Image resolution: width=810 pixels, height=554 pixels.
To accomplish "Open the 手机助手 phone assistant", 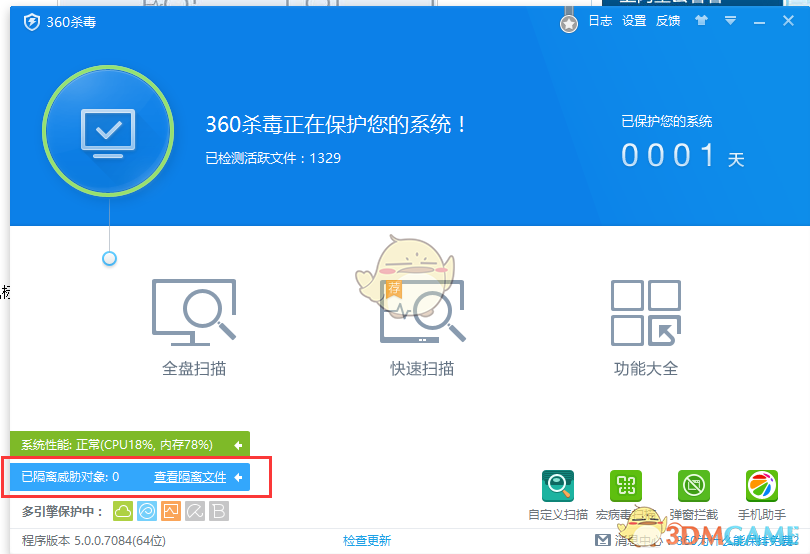I will 762,495.
